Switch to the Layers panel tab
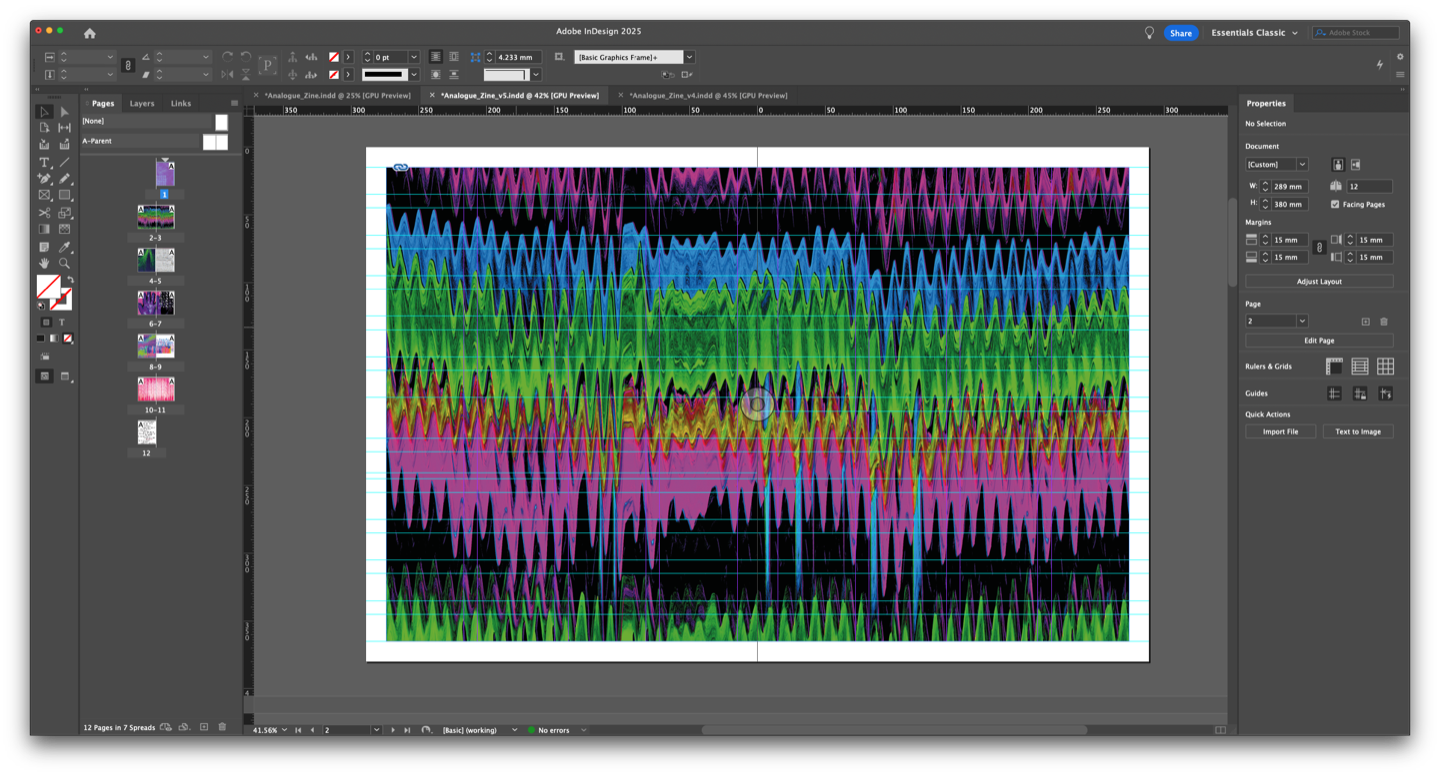The width and height of the screenshot is (1440, 775). click(142, 103)
